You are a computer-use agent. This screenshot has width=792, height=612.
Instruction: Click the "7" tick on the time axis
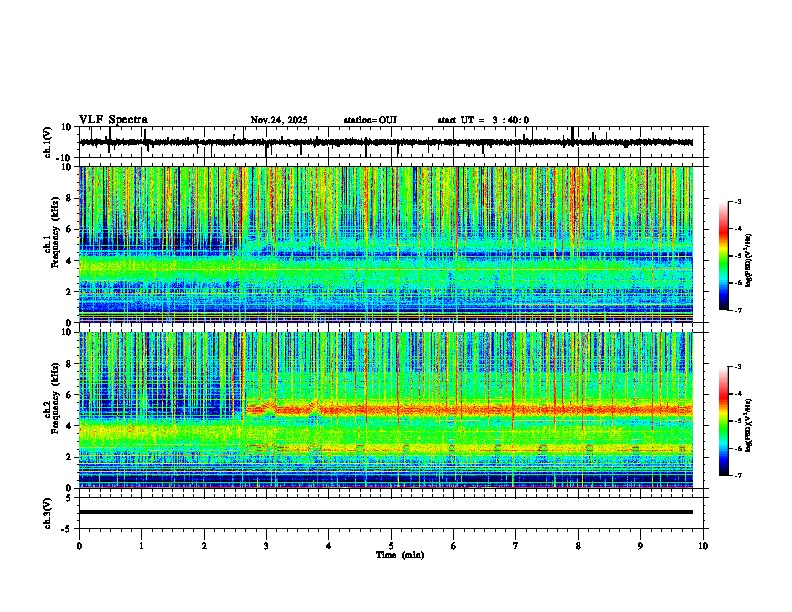(516, 546)
